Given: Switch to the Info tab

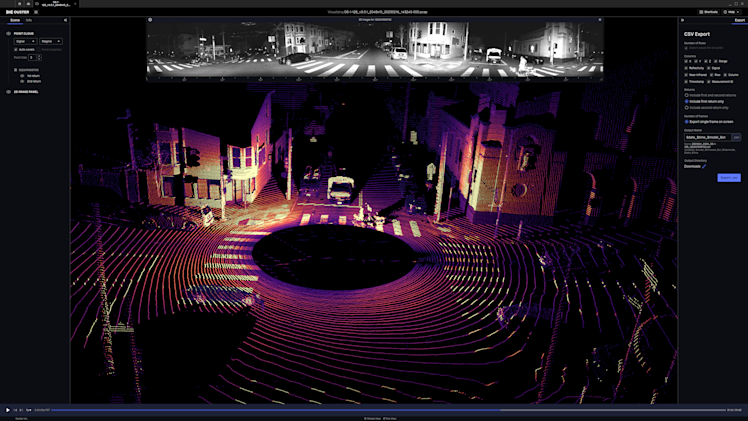Looking at the screenshot, I should tap(29, 20).
